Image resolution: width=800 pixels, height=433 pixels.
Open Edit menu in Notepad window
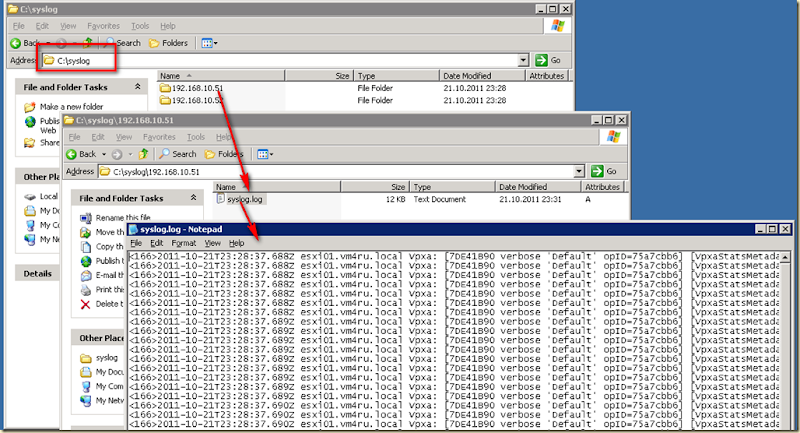coord(157,243)
